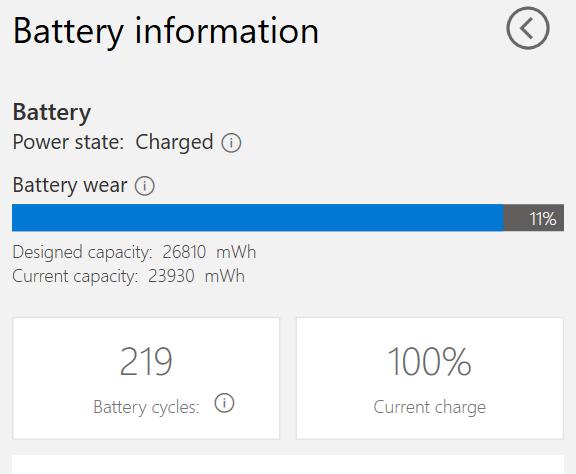Screen dimensions: 576x474
Task: Click the Designed capacity 26810 mWh line
Action: [x=134, y=253]
